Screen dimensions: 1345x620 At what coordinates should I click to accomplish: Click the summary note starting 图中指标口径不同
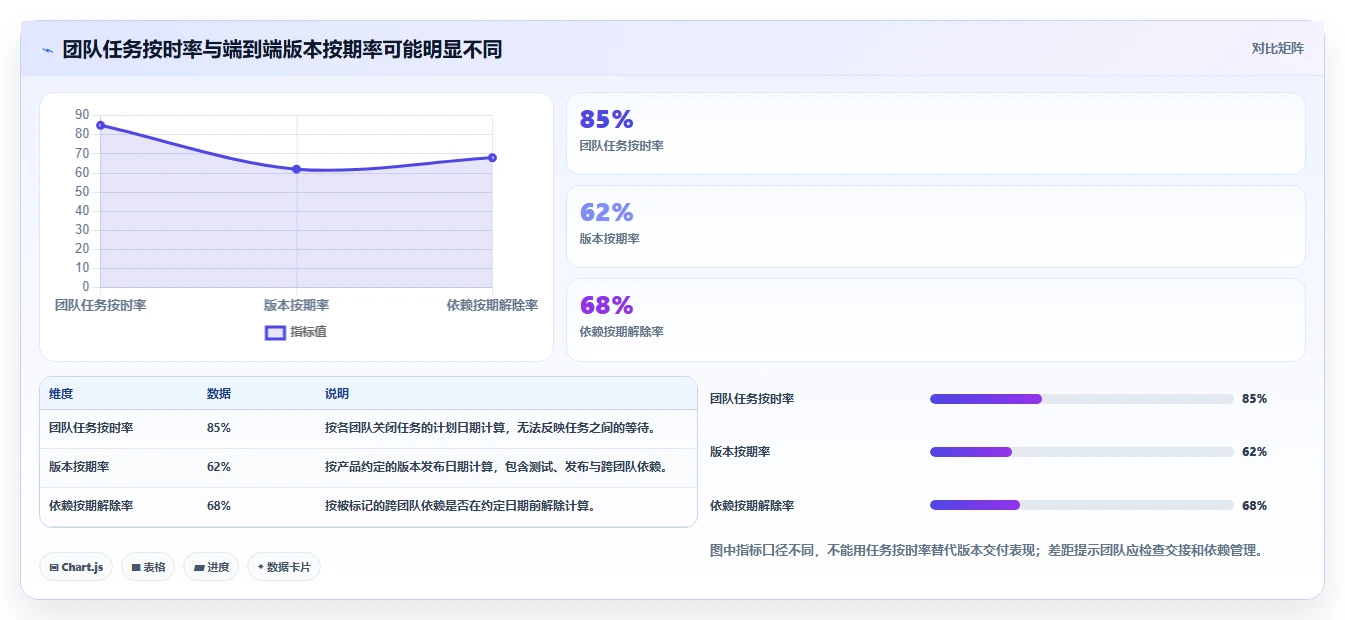[x=987, y=550]
